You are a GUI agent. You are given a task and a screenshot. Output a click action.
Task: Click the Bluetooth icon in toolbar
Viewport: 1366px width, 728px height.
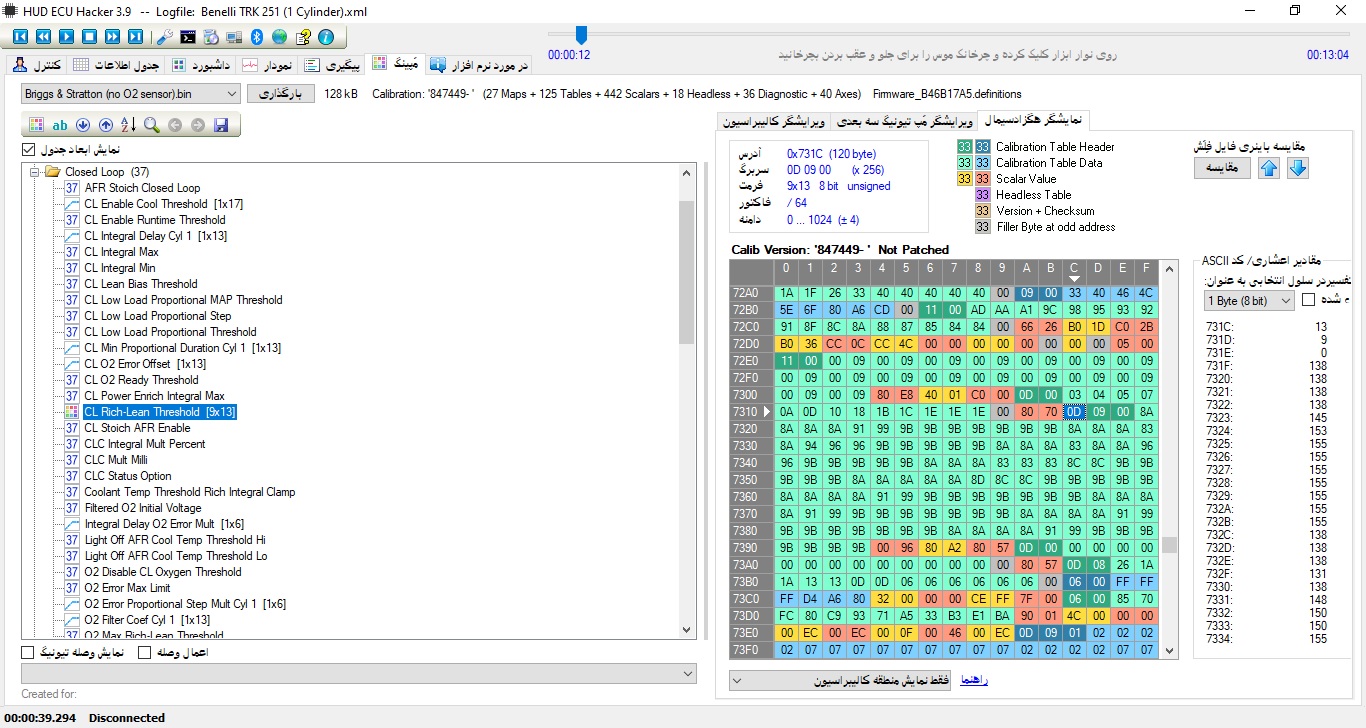point(256,37)
